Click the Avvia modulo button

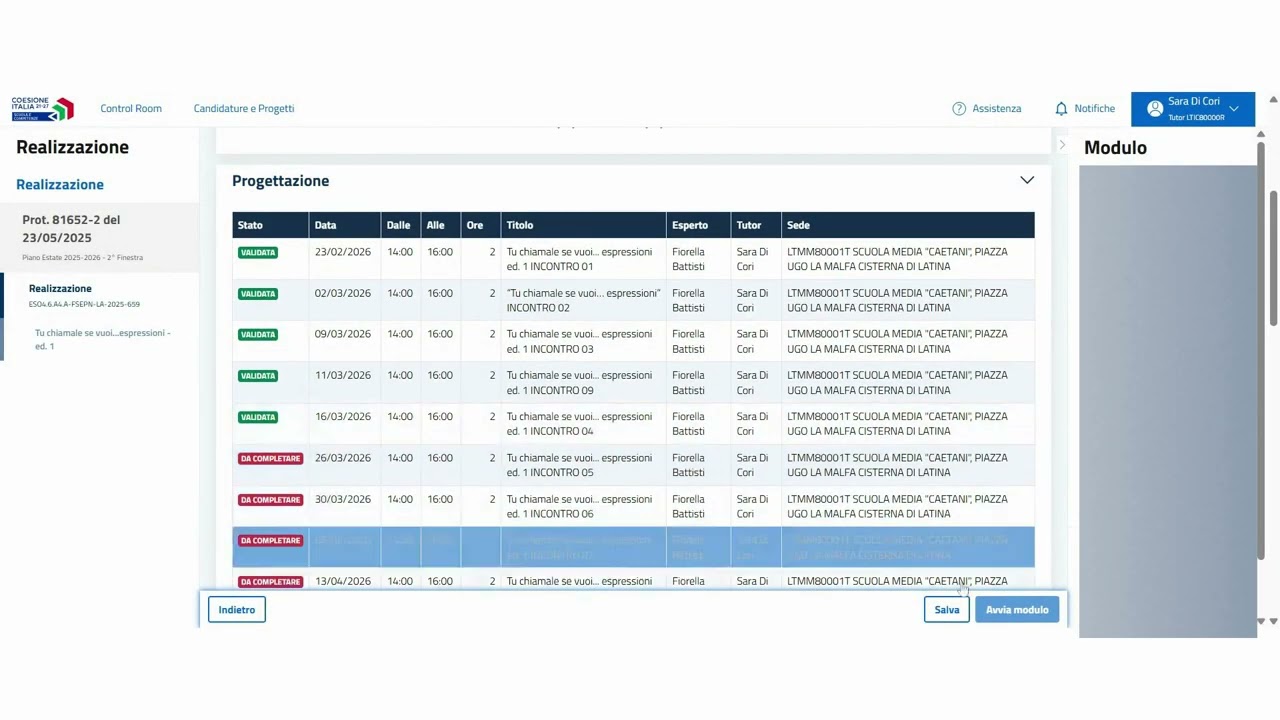tap(1017, 610)
